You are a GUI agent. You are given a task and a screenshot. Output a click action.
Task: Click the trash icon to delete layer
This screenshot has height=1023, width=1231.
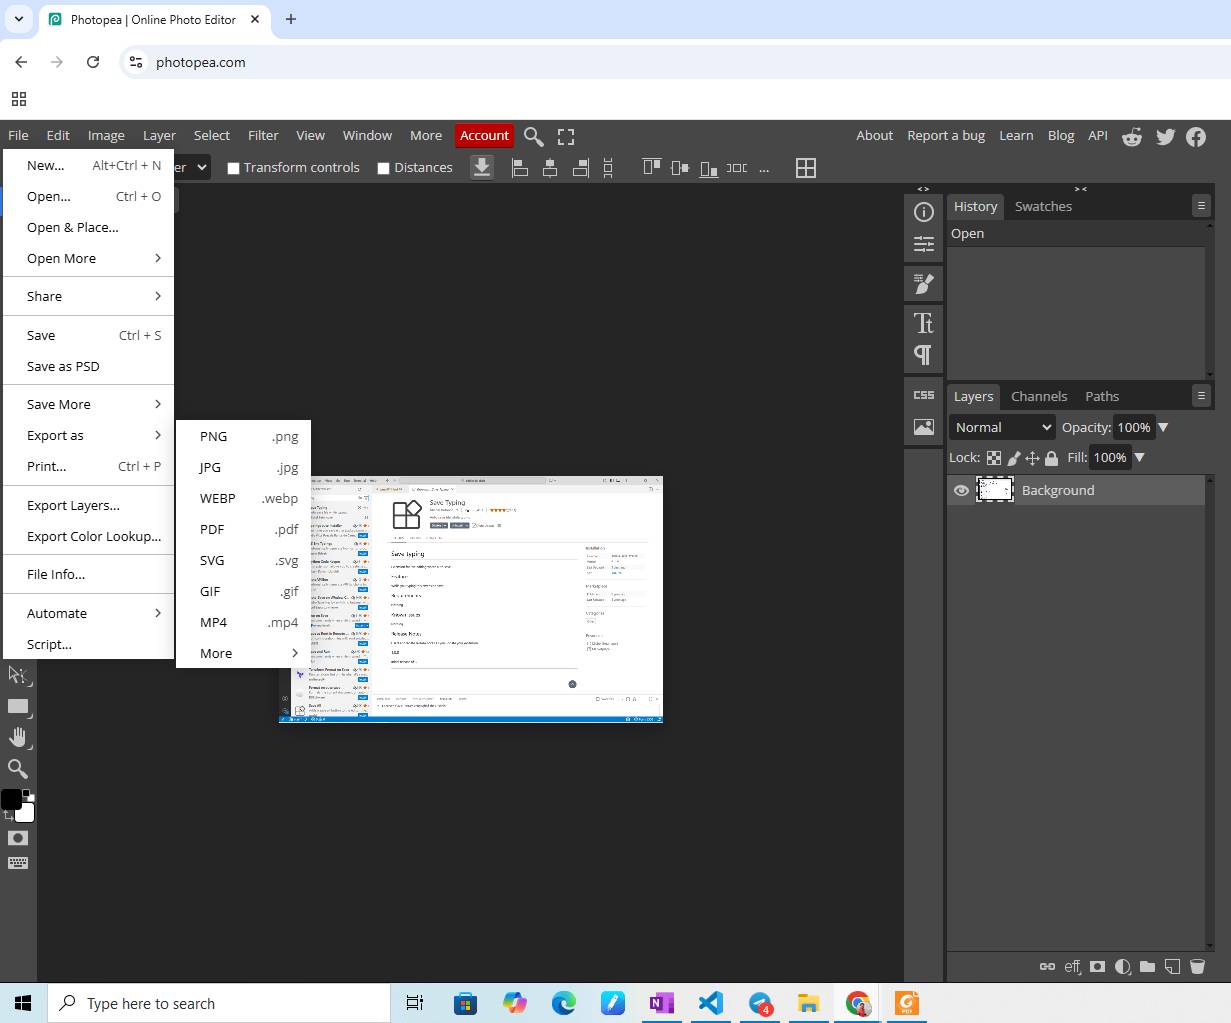point(1197,967)
